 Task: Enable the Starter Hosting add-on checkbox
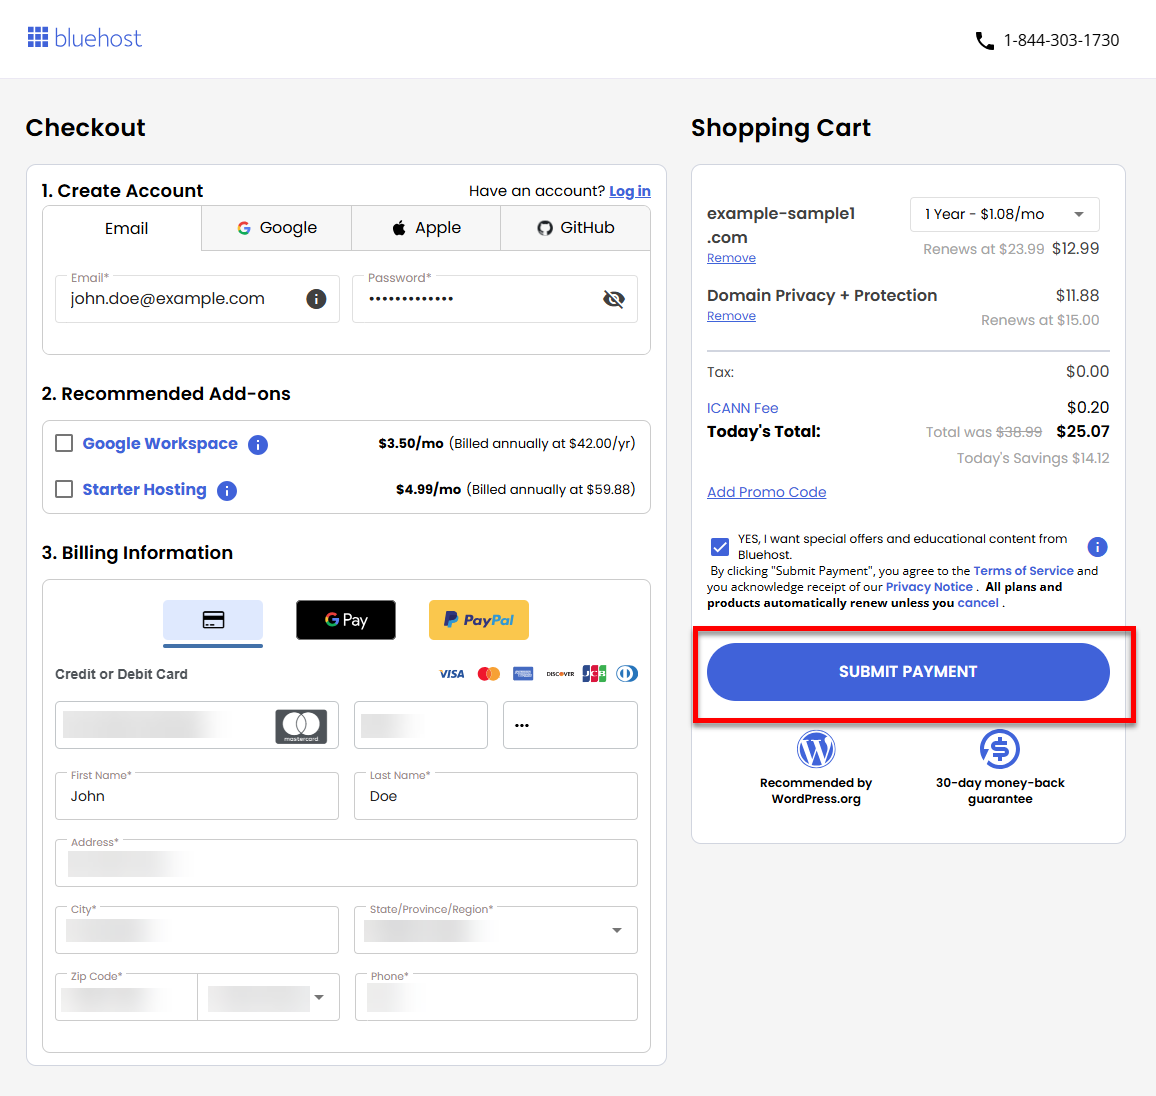64,489
